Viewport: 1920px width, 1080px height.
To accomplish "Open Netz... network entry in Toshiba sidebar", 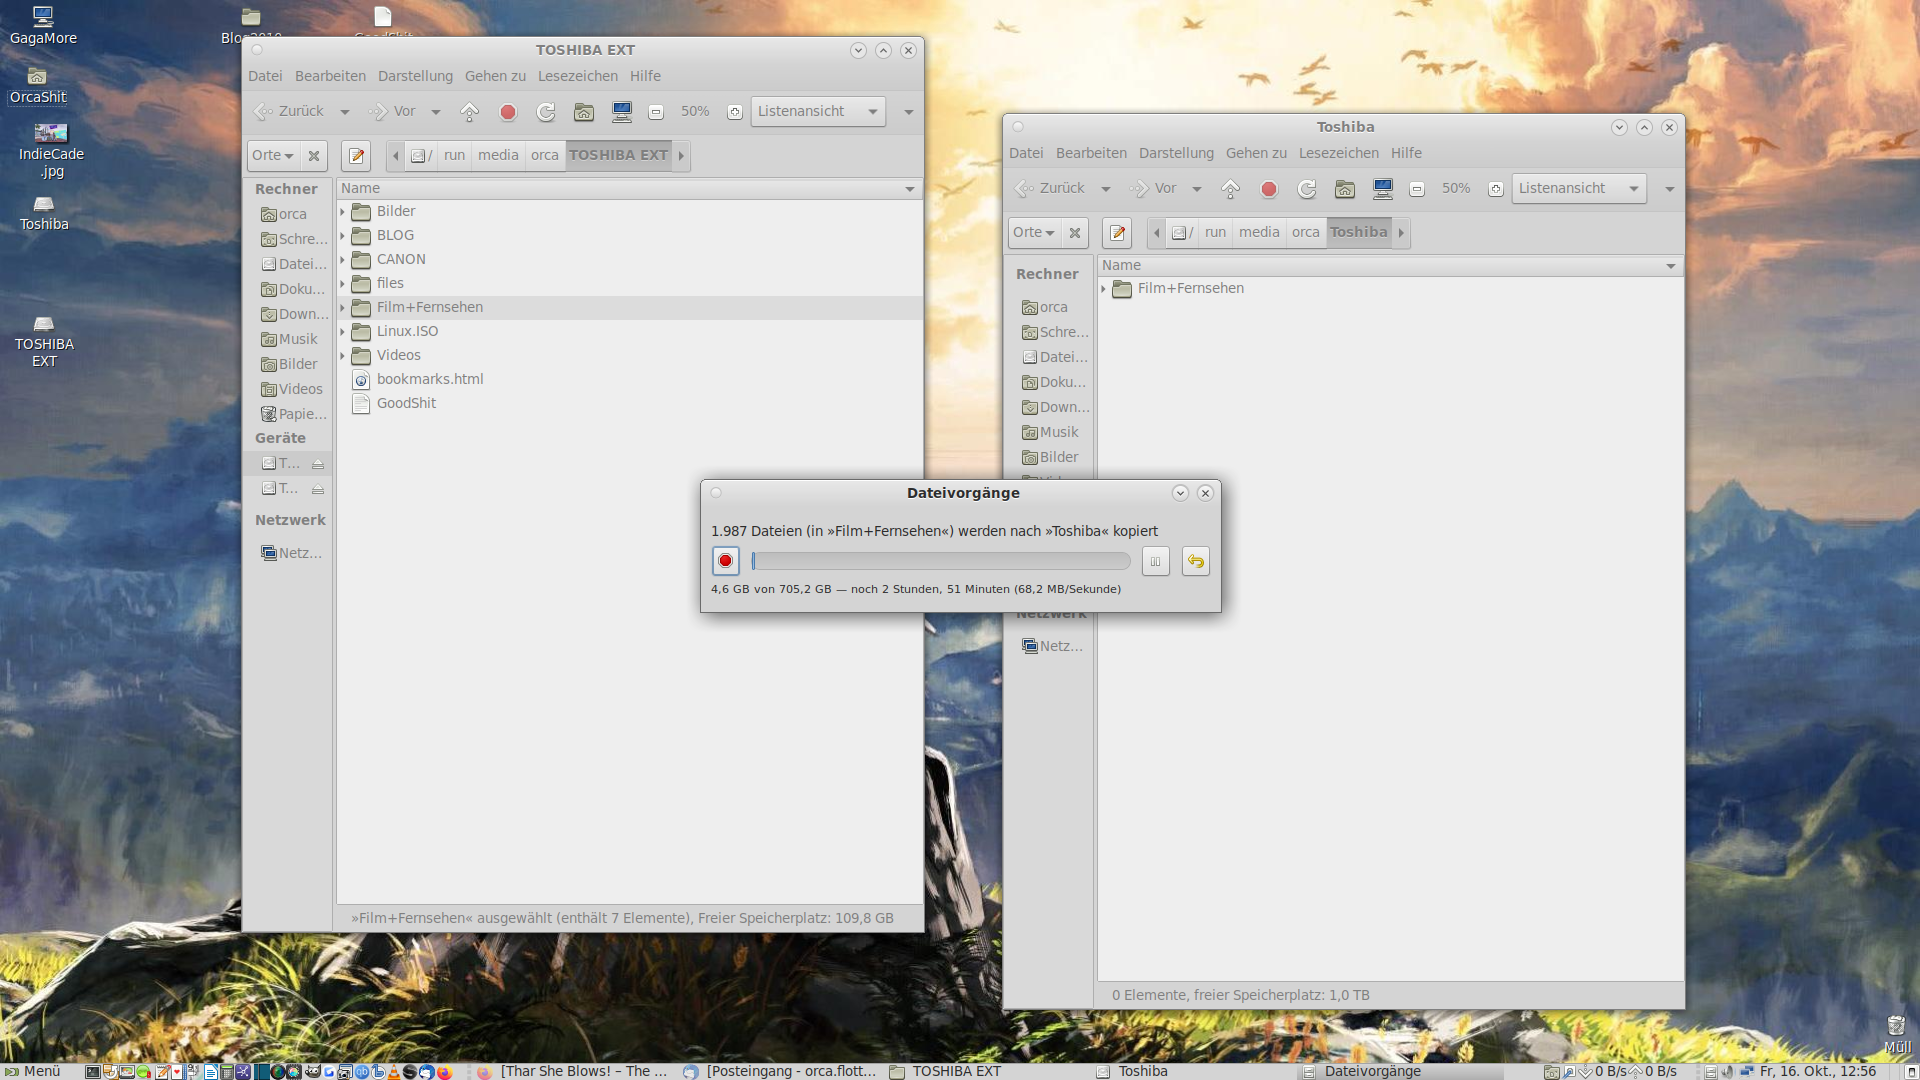I will (1053, 647).
